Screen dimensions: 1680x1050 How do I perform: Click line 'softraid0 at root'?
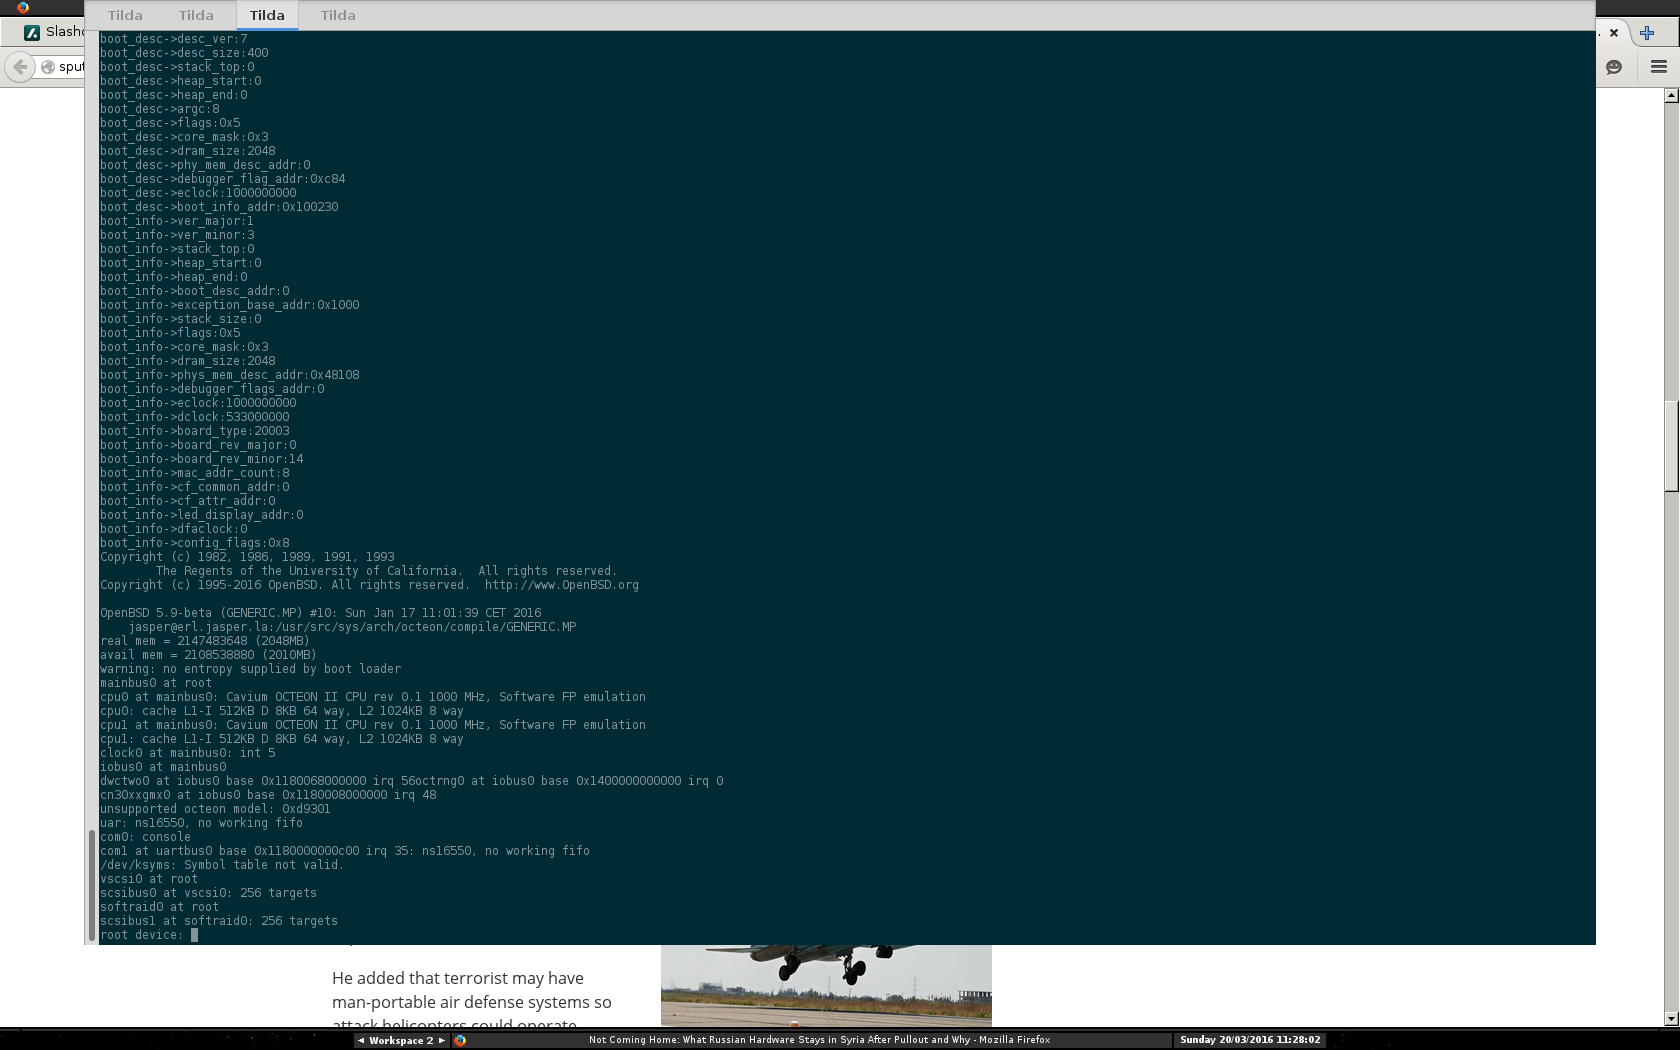pyautogui.click(x=160, y=907)
